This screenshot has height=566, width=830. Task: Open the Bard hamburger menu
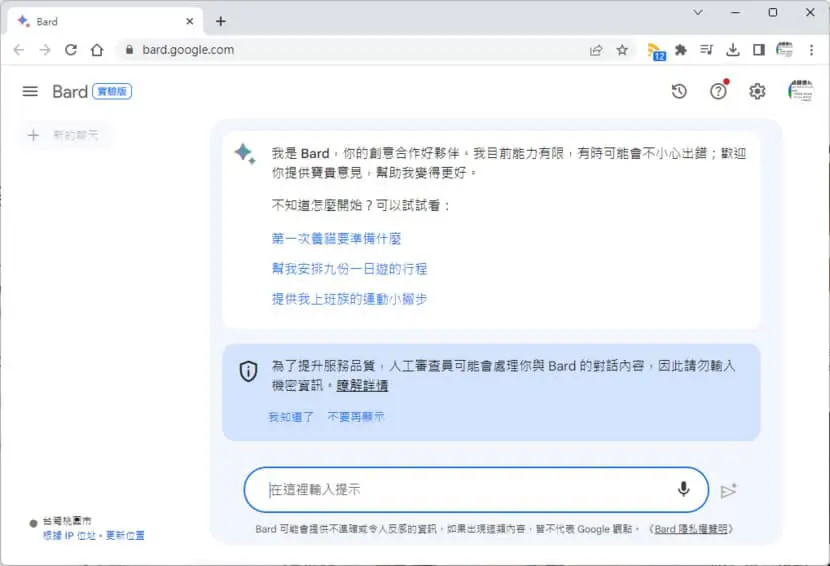(x=30, y=92)
